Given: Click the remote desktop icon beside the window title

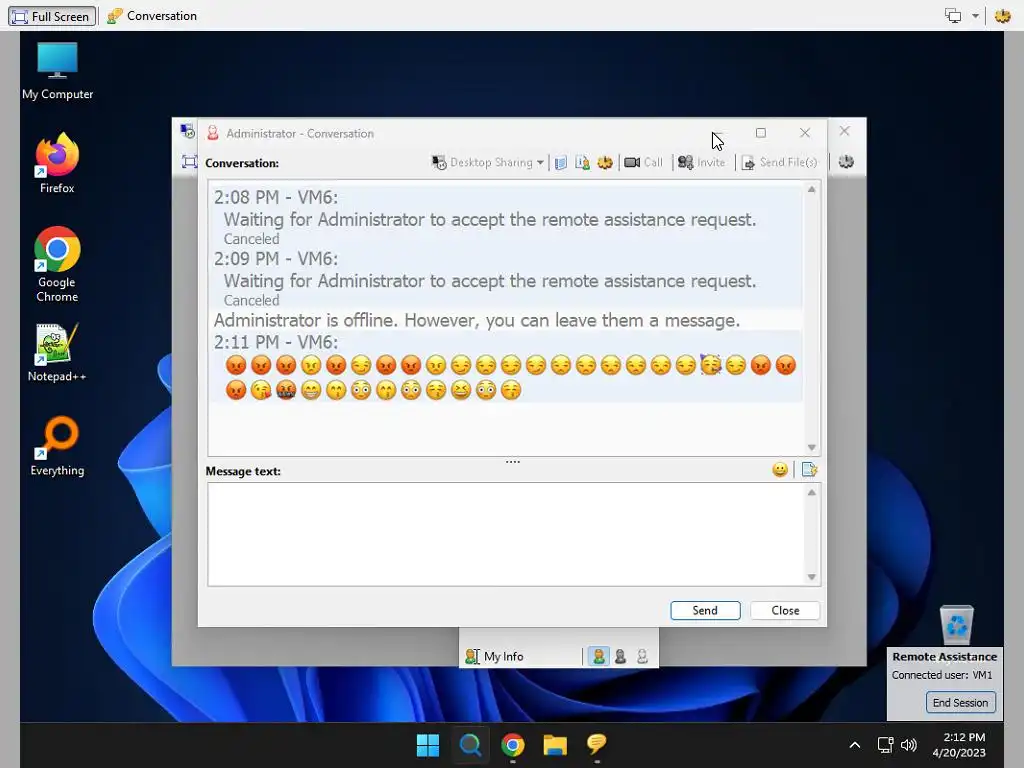Looking at the screenshot, I should (x=187, y=131).
